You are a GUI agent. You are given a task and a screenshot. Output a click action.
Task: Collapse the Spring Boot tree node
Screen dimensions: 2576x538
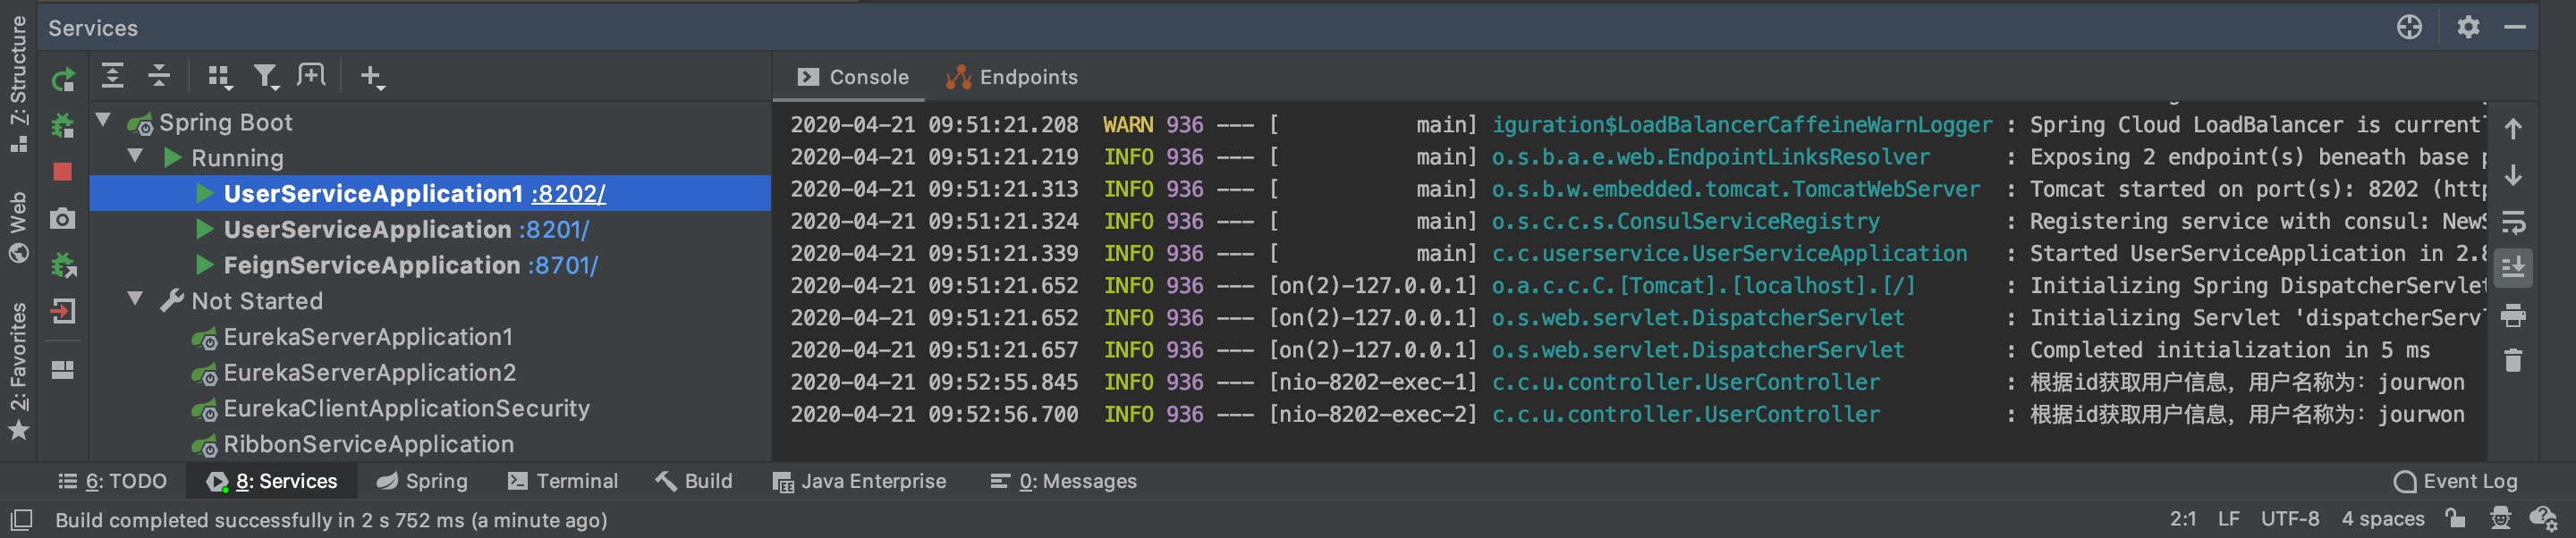click(103, 121)
